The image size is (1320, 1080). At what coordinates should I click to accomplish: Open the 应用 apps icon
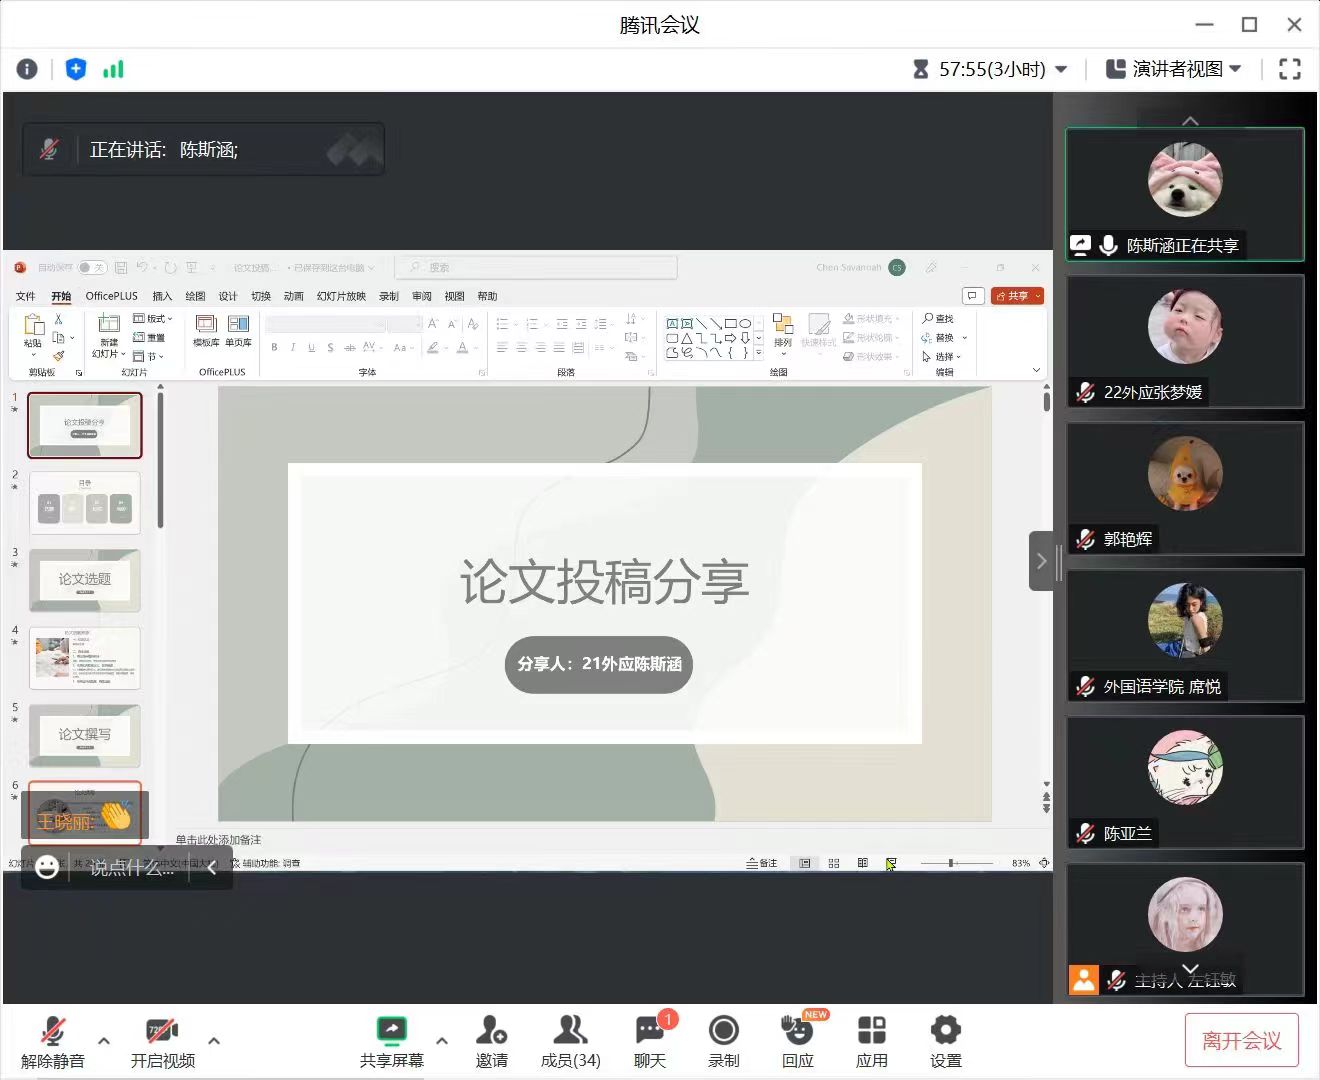(871, 1040)
